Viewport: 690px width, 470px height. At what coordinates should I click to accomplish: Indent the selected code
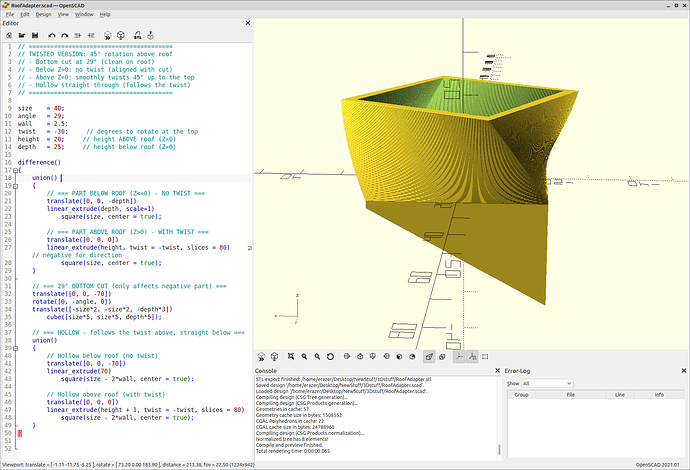coord(91,35)
